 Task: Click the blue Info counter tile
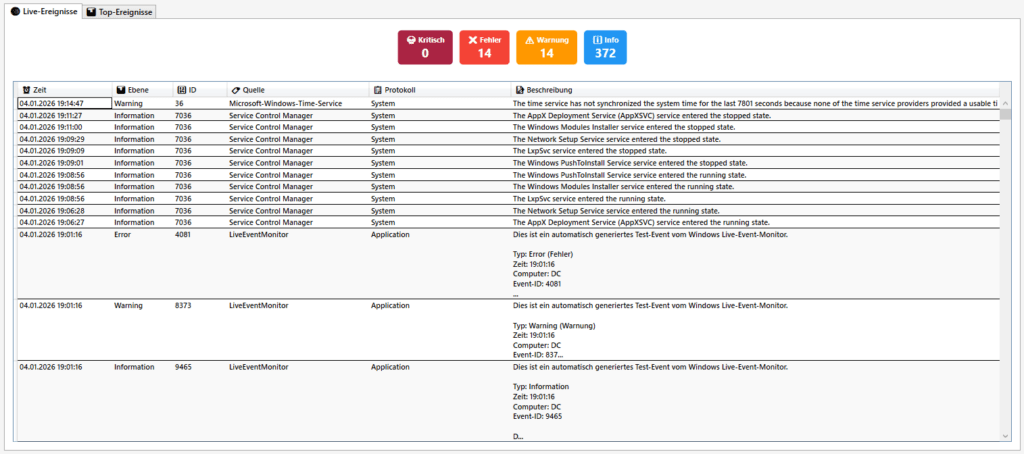pos(605,47)
